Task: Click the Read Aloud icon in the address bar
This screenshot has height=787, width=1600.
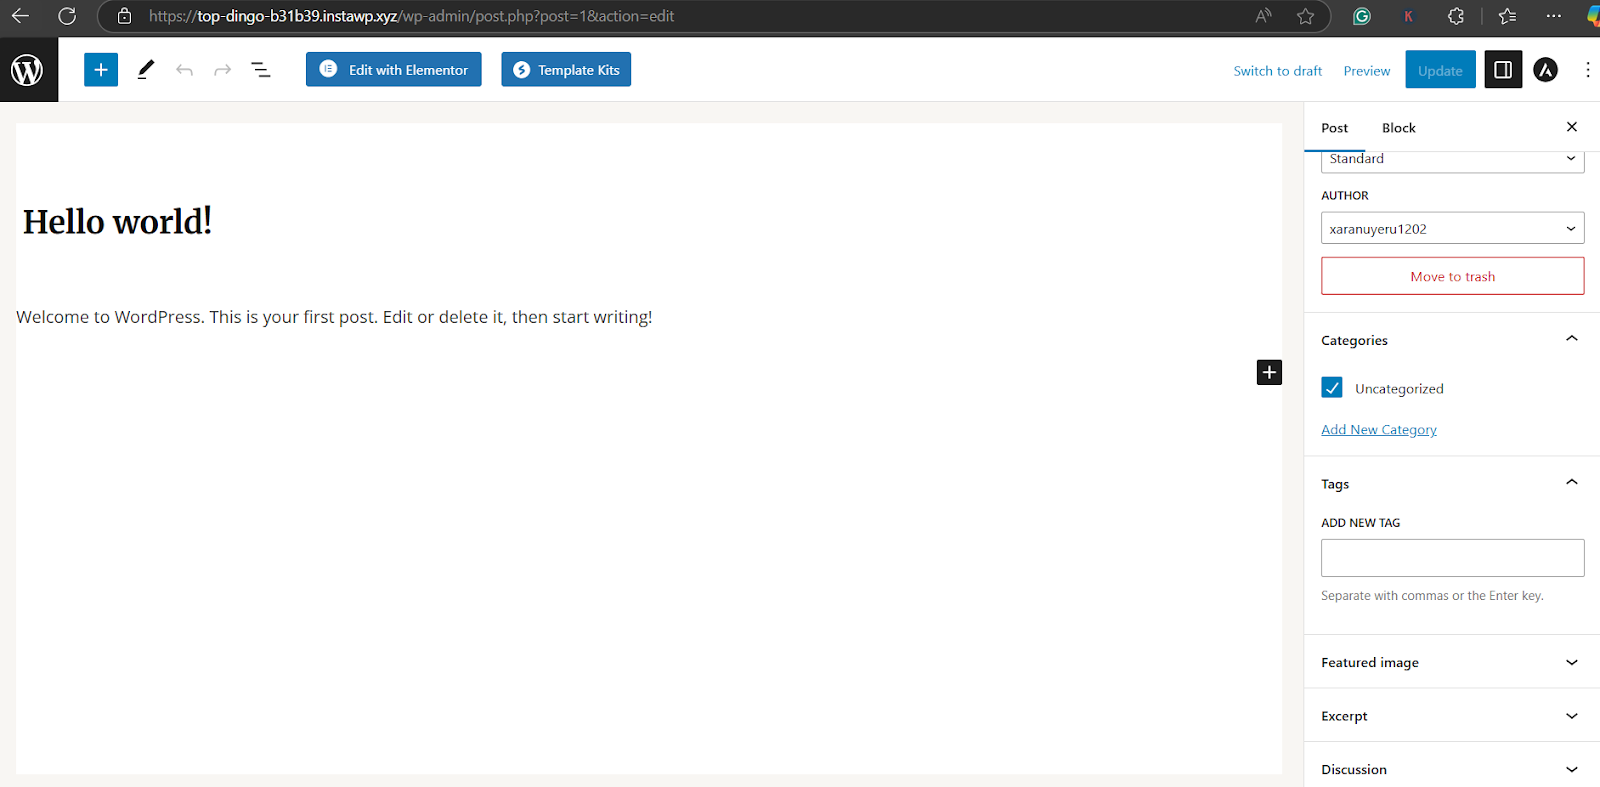Action: click(x=1264, y=16)
